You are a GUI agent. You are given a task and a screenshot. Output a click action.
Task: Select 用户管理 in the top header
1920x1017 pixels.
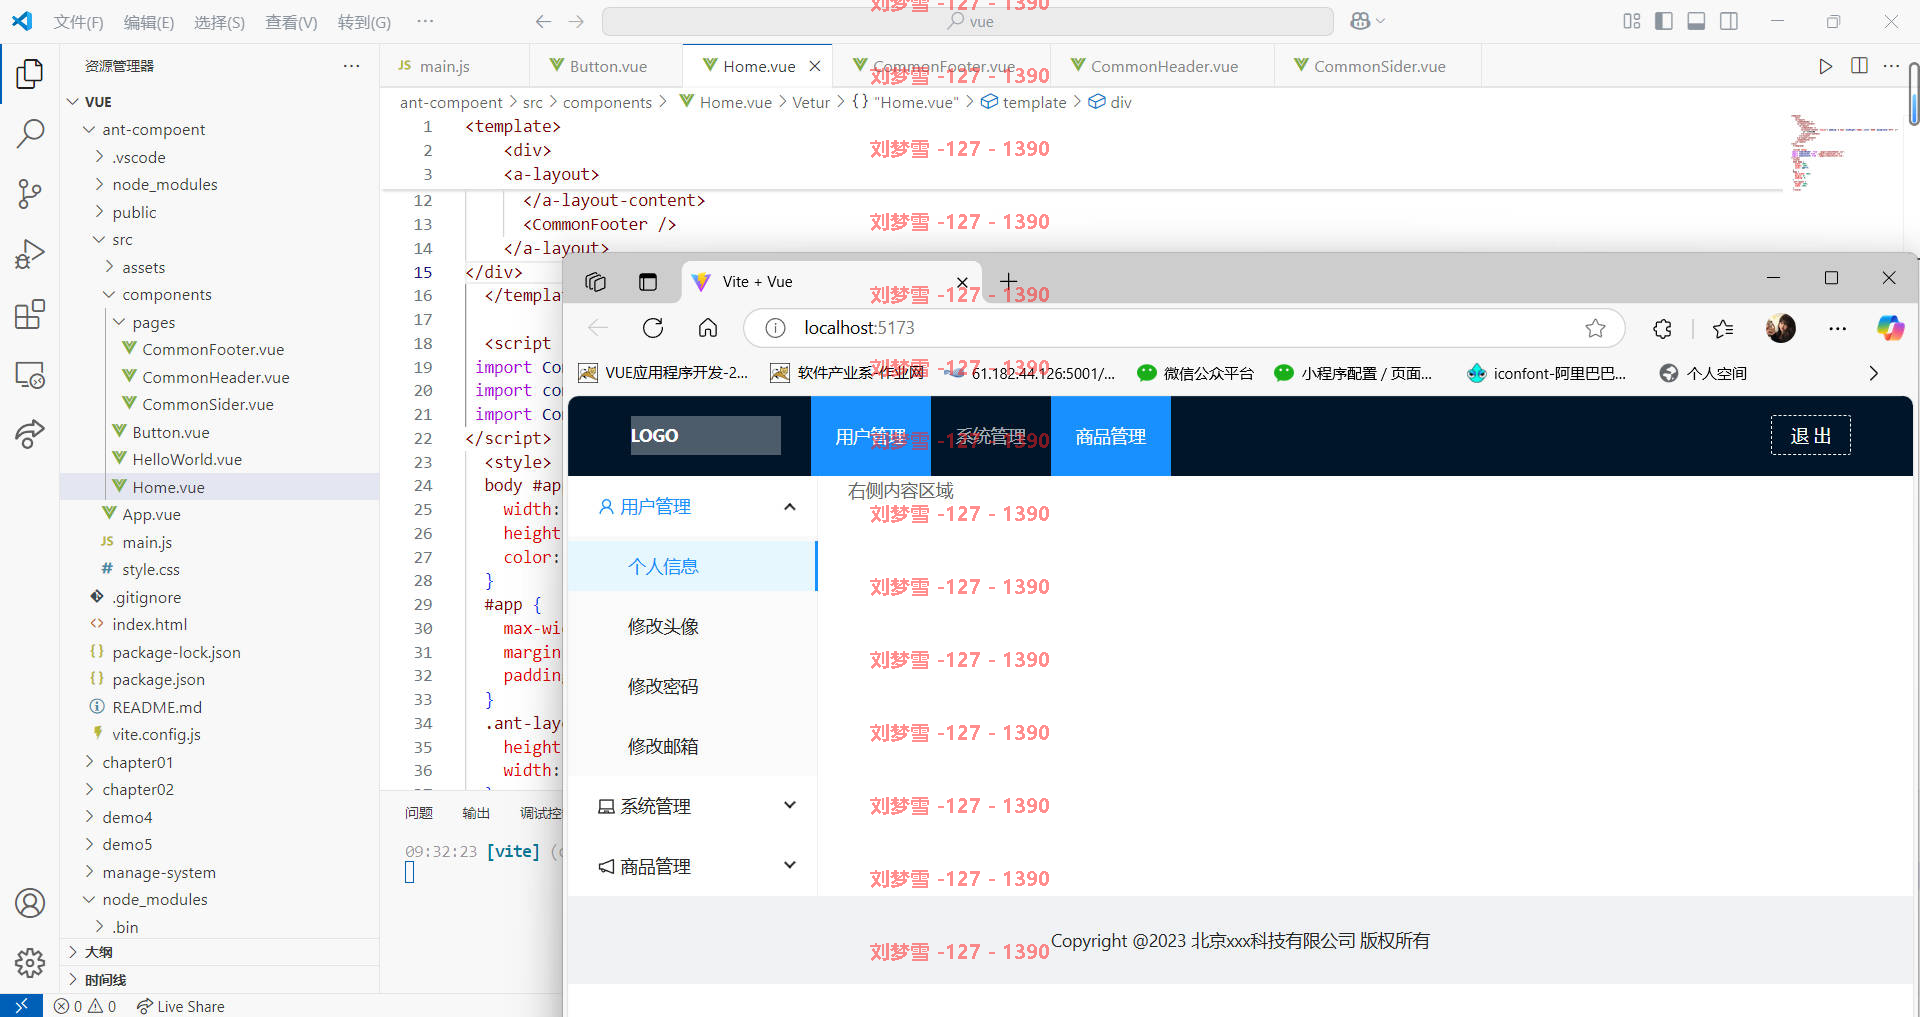pyautogui.click(x=870, y=436)
